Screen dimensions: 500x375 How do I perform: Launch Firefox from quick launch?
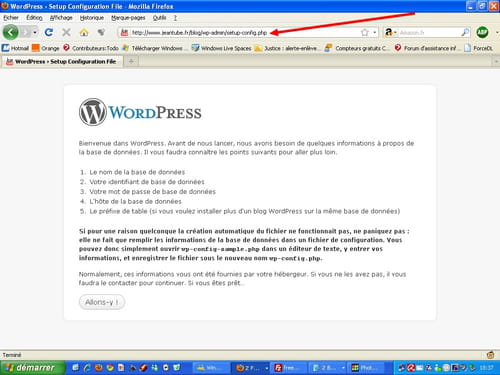pos(98,368)
